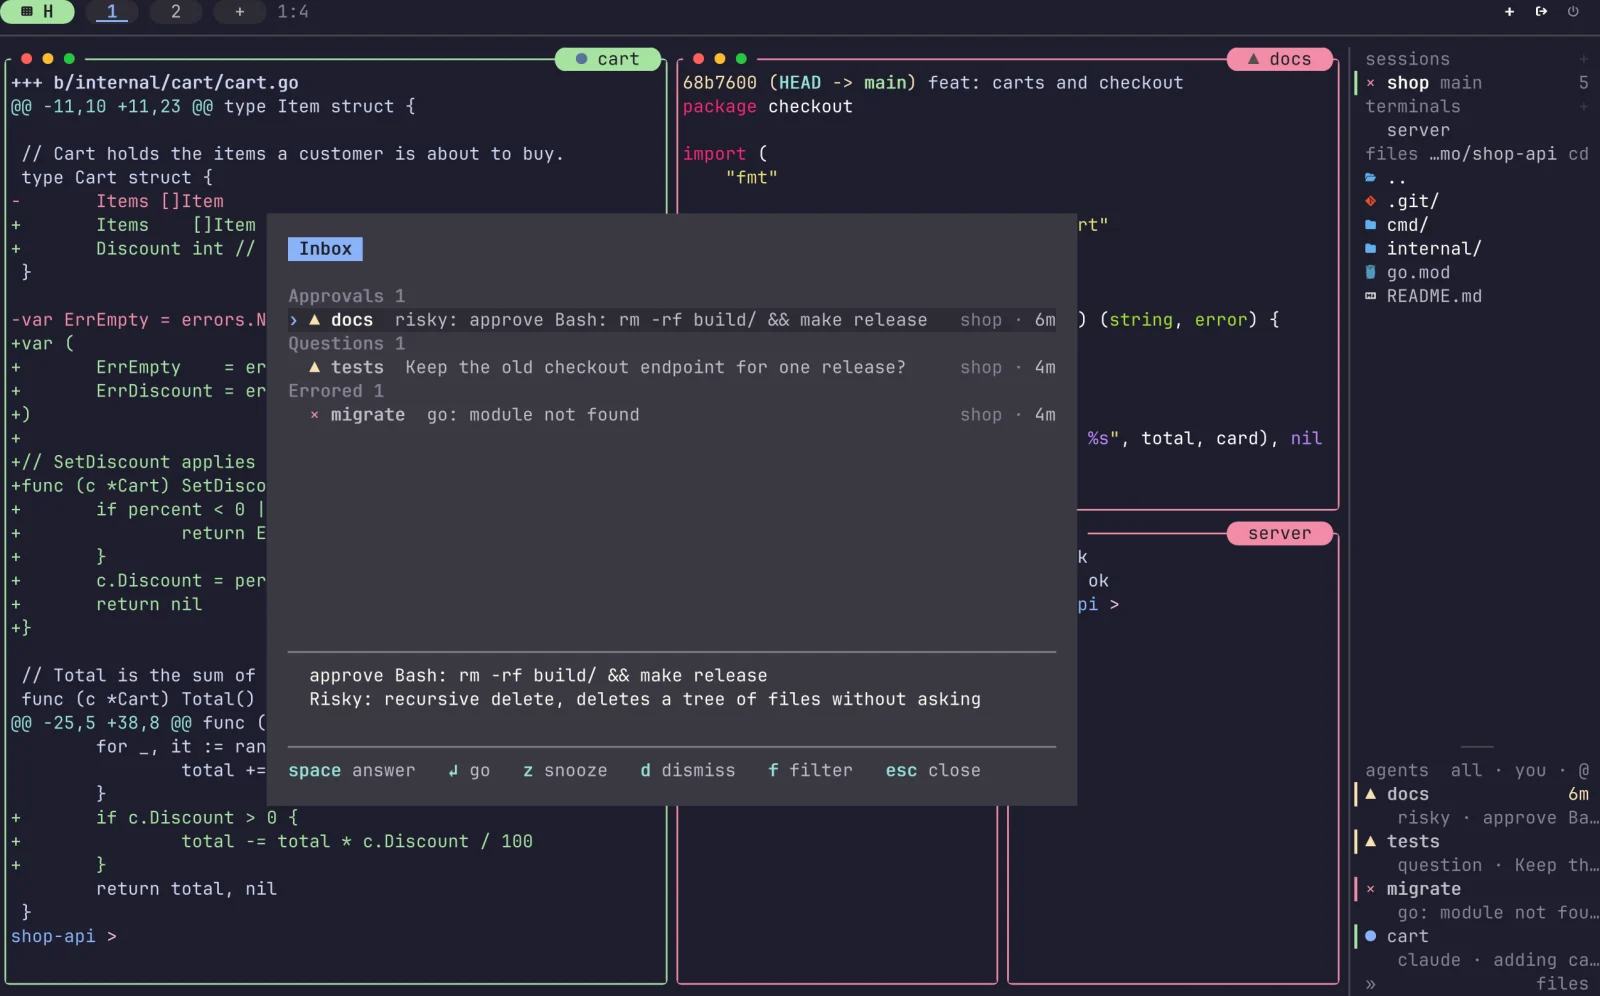Click the detach/logout arrow icon at top right
1600x996 pixels.
click(1541, 12)
